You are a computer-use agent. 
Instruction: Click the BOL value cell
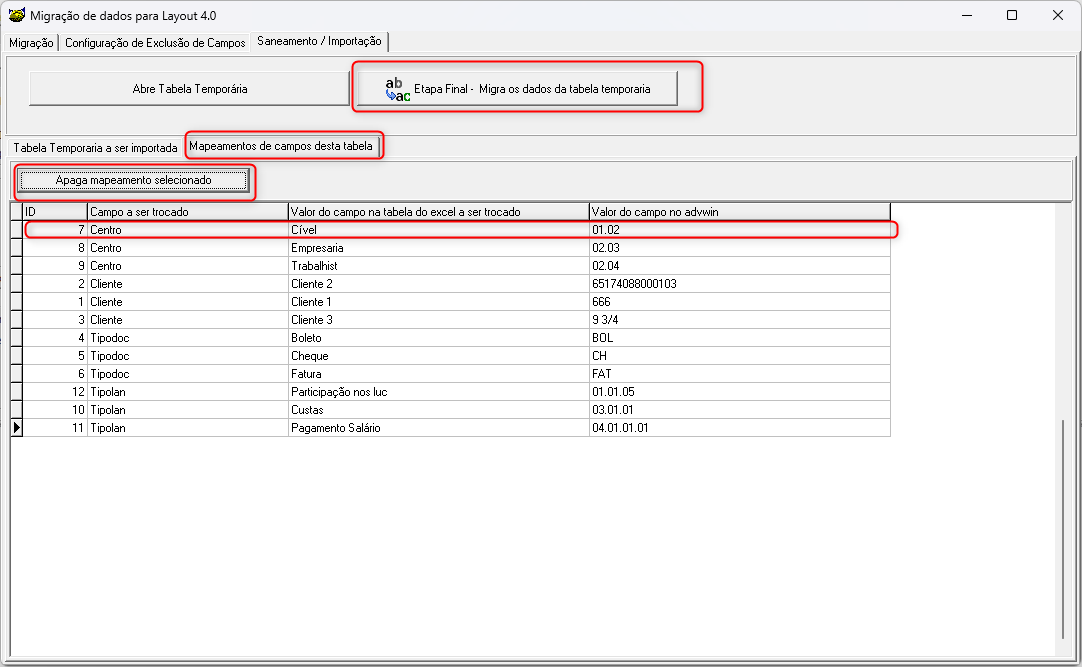click(740, 337)
